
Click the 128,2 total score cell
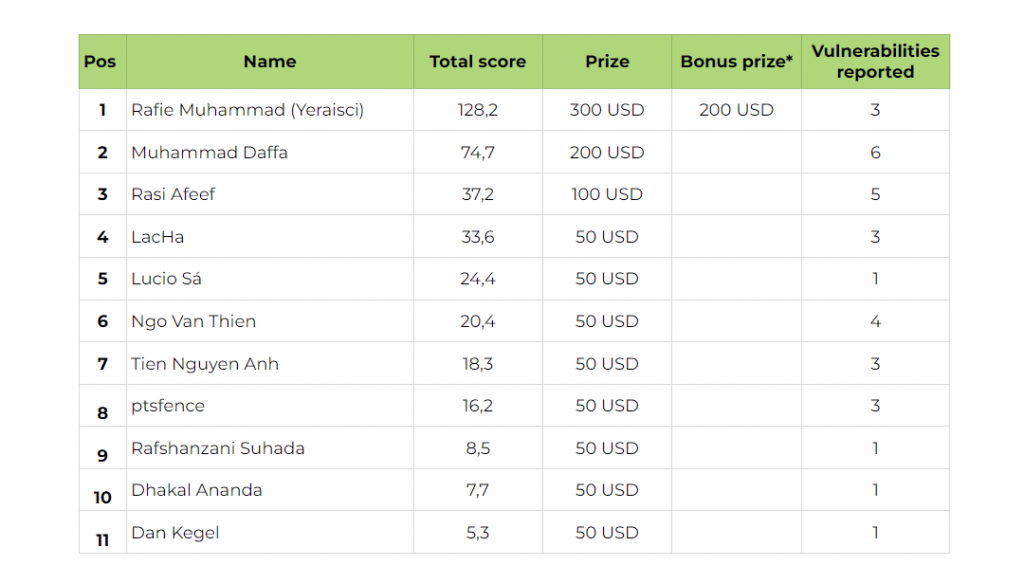477,110
